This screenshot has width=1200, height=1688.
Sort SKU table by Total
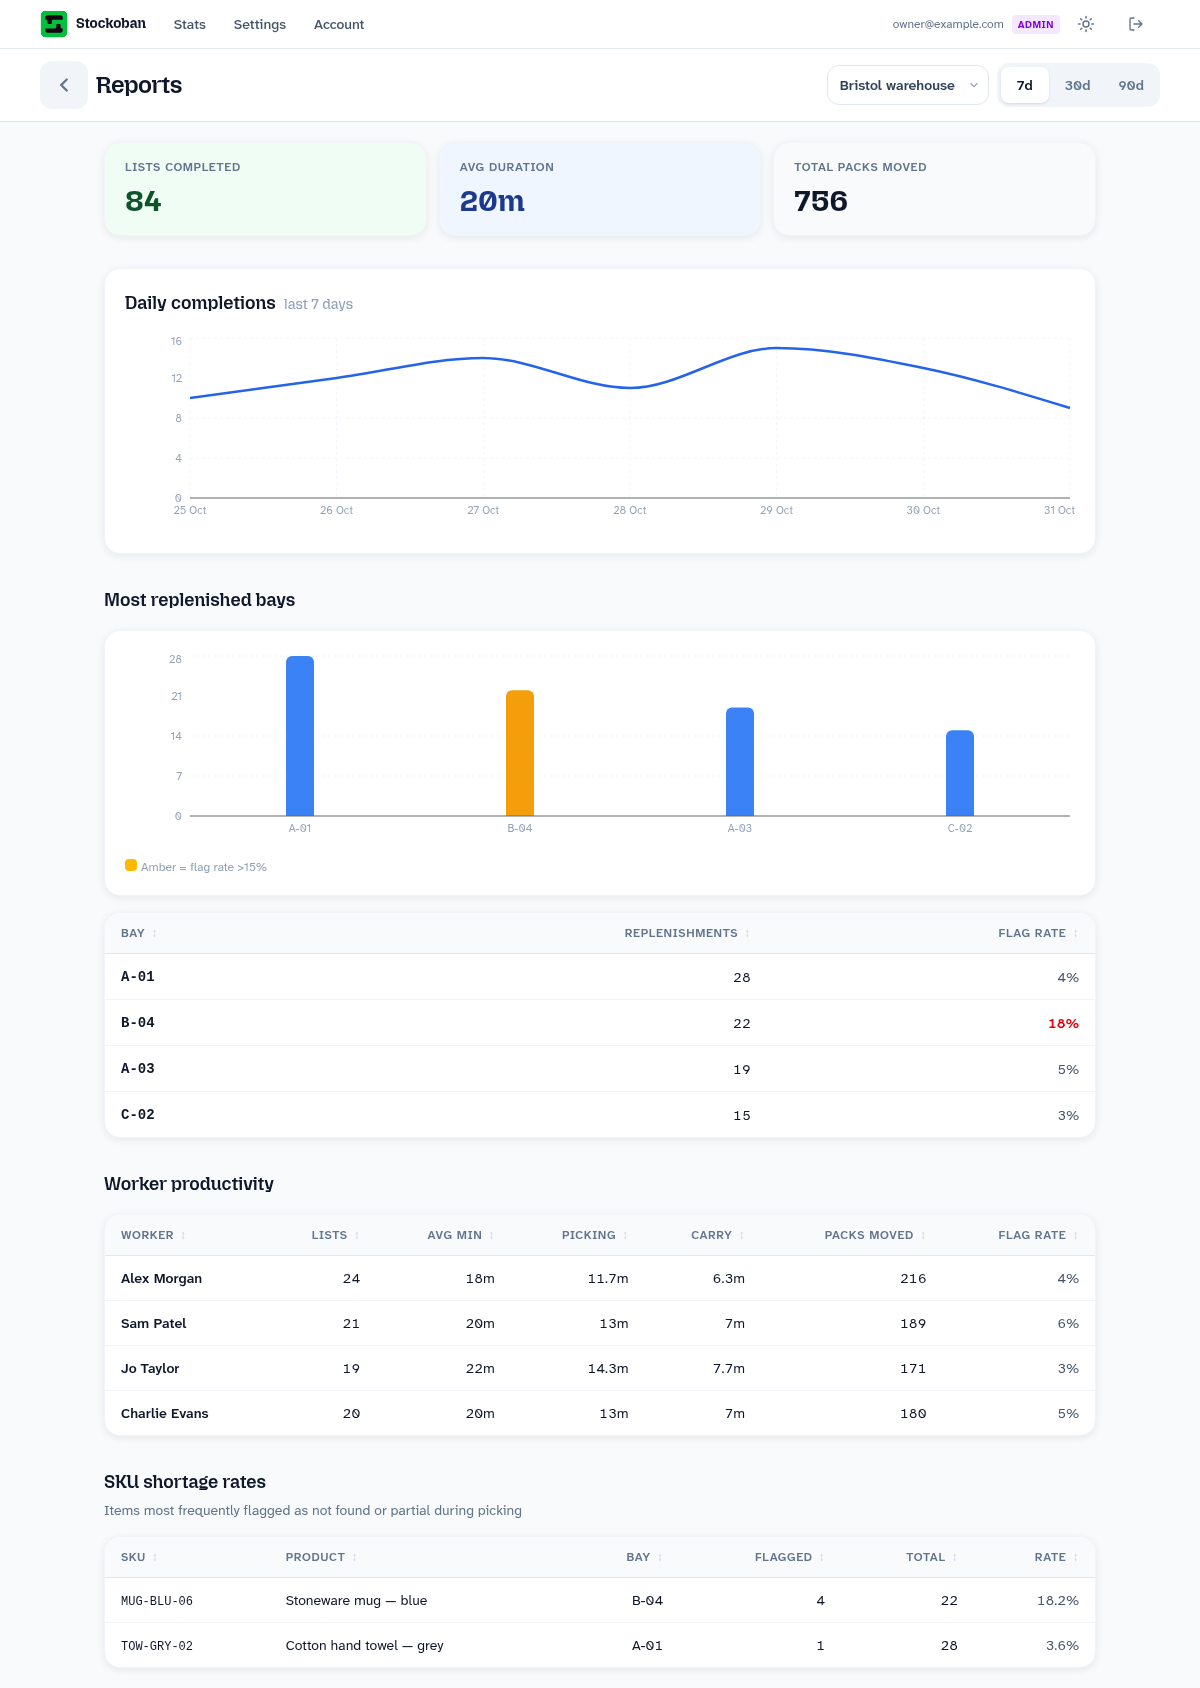(931, 1557)
